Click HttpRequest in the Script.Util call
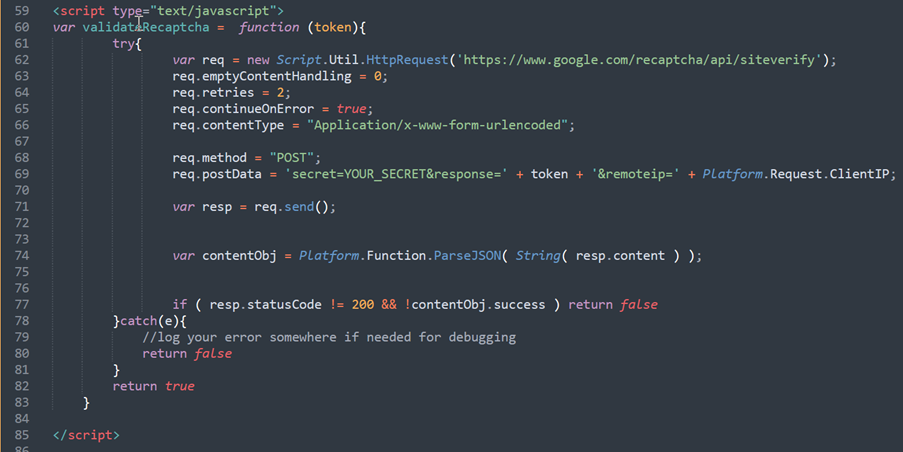This screenshot has width=903, height=452. click(407, 60)
